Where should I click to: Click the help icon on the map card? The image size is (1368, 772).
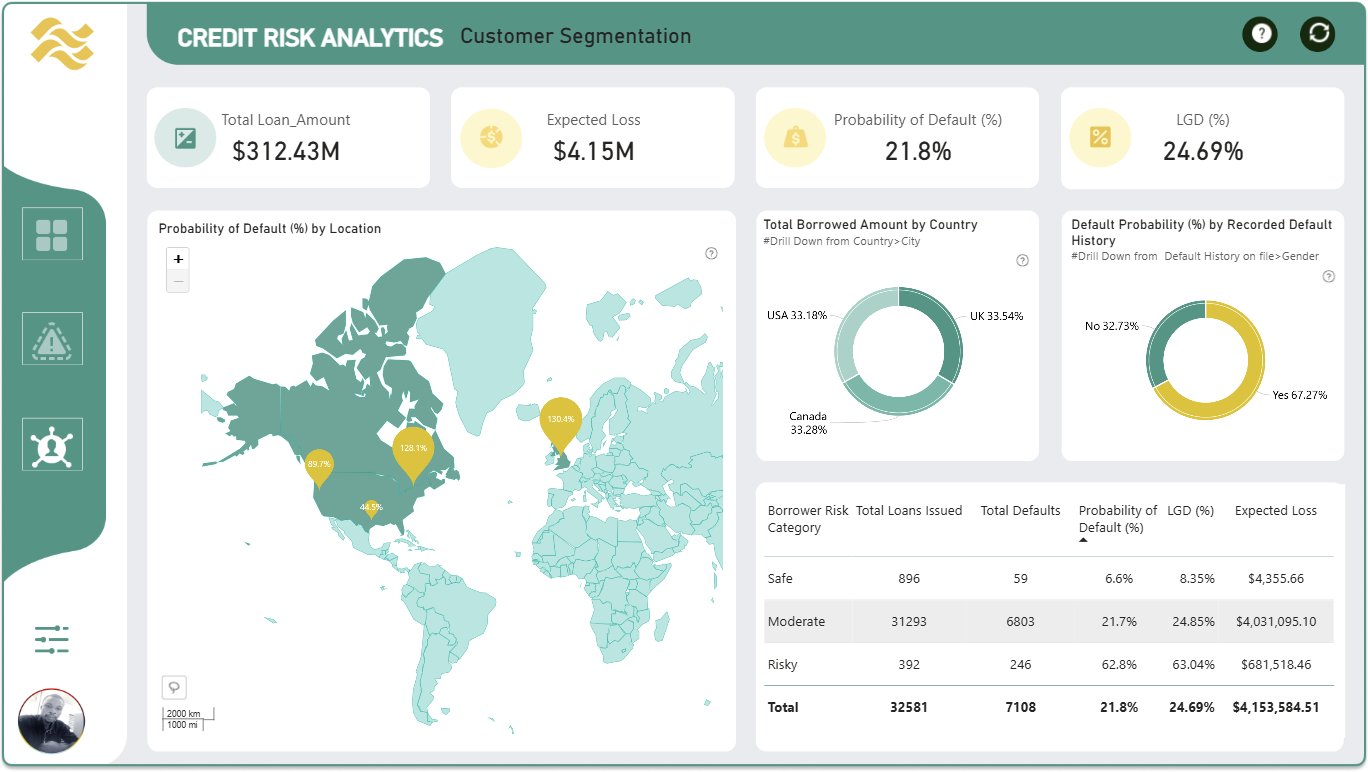[711, 253]
